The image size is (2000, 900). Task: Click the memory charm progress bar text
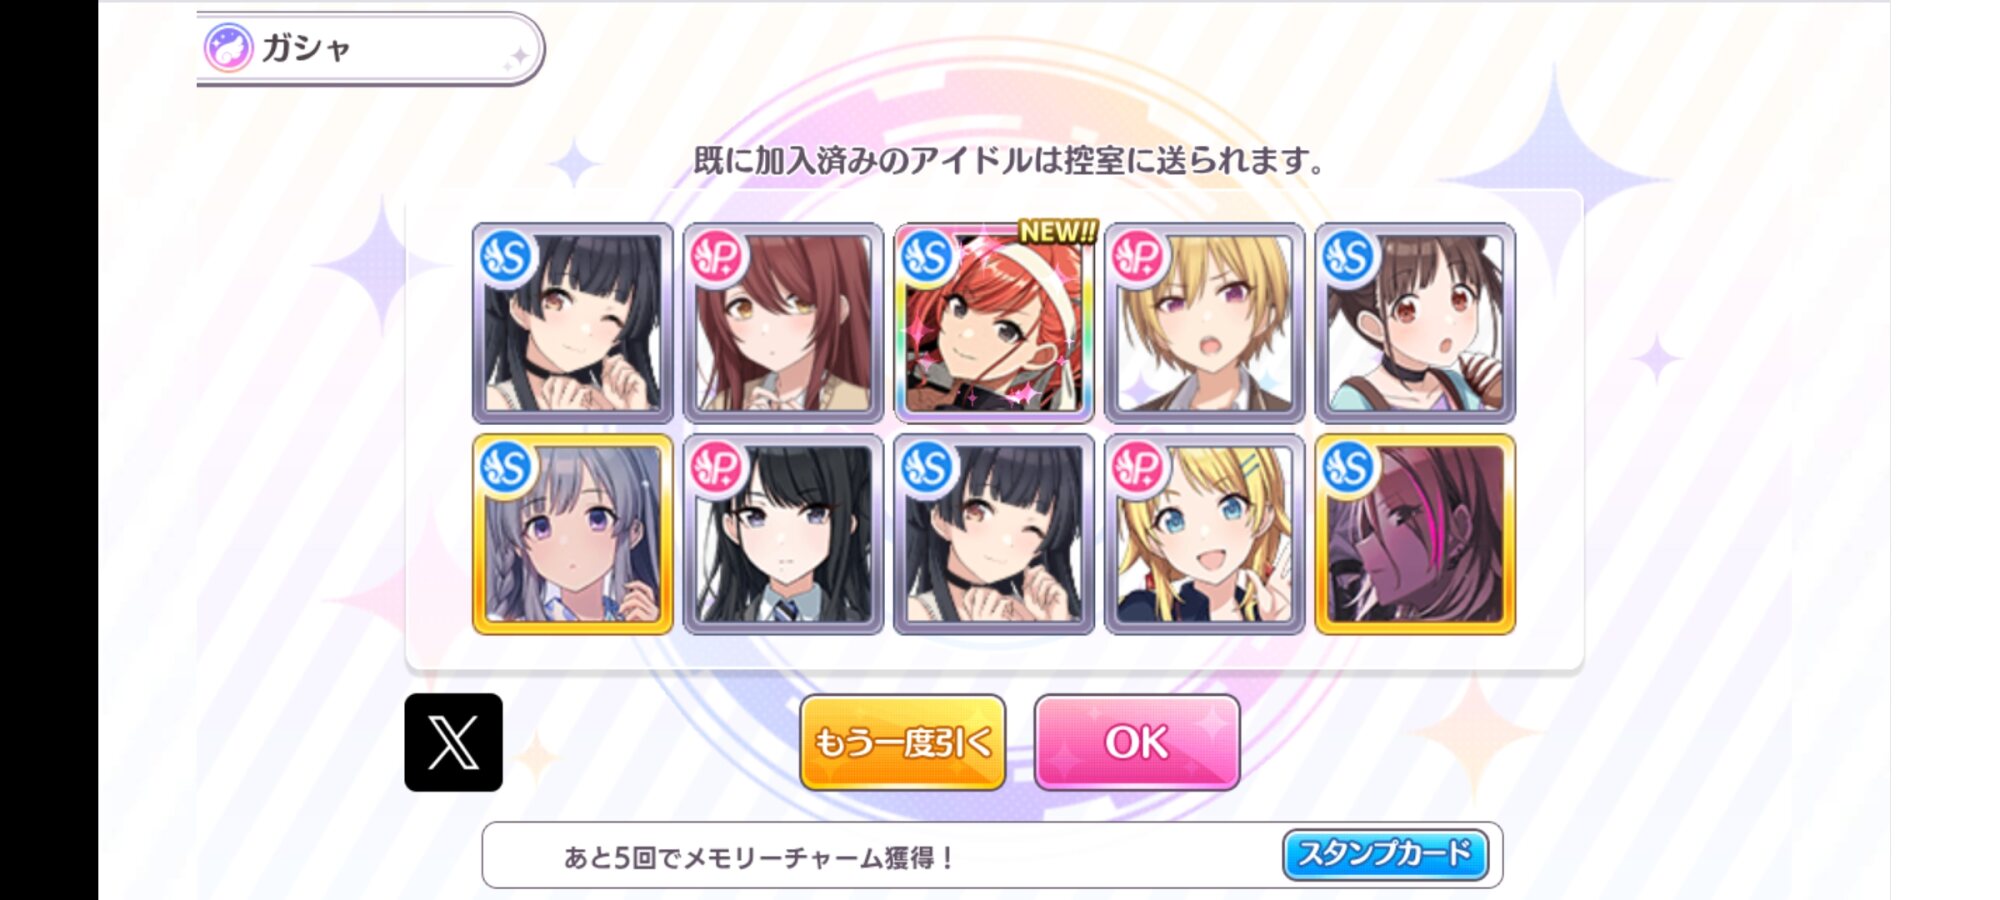[x=759, y=857]
